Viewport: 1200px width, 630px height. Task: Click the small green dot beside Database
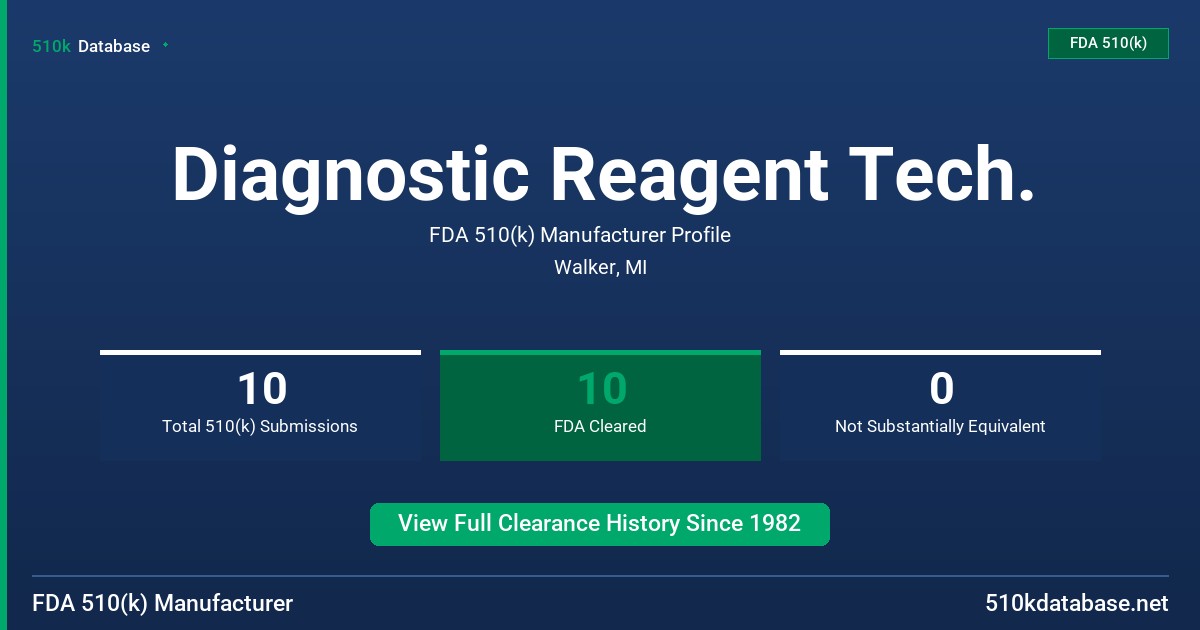pyautogui.click(x=165, y=45)
